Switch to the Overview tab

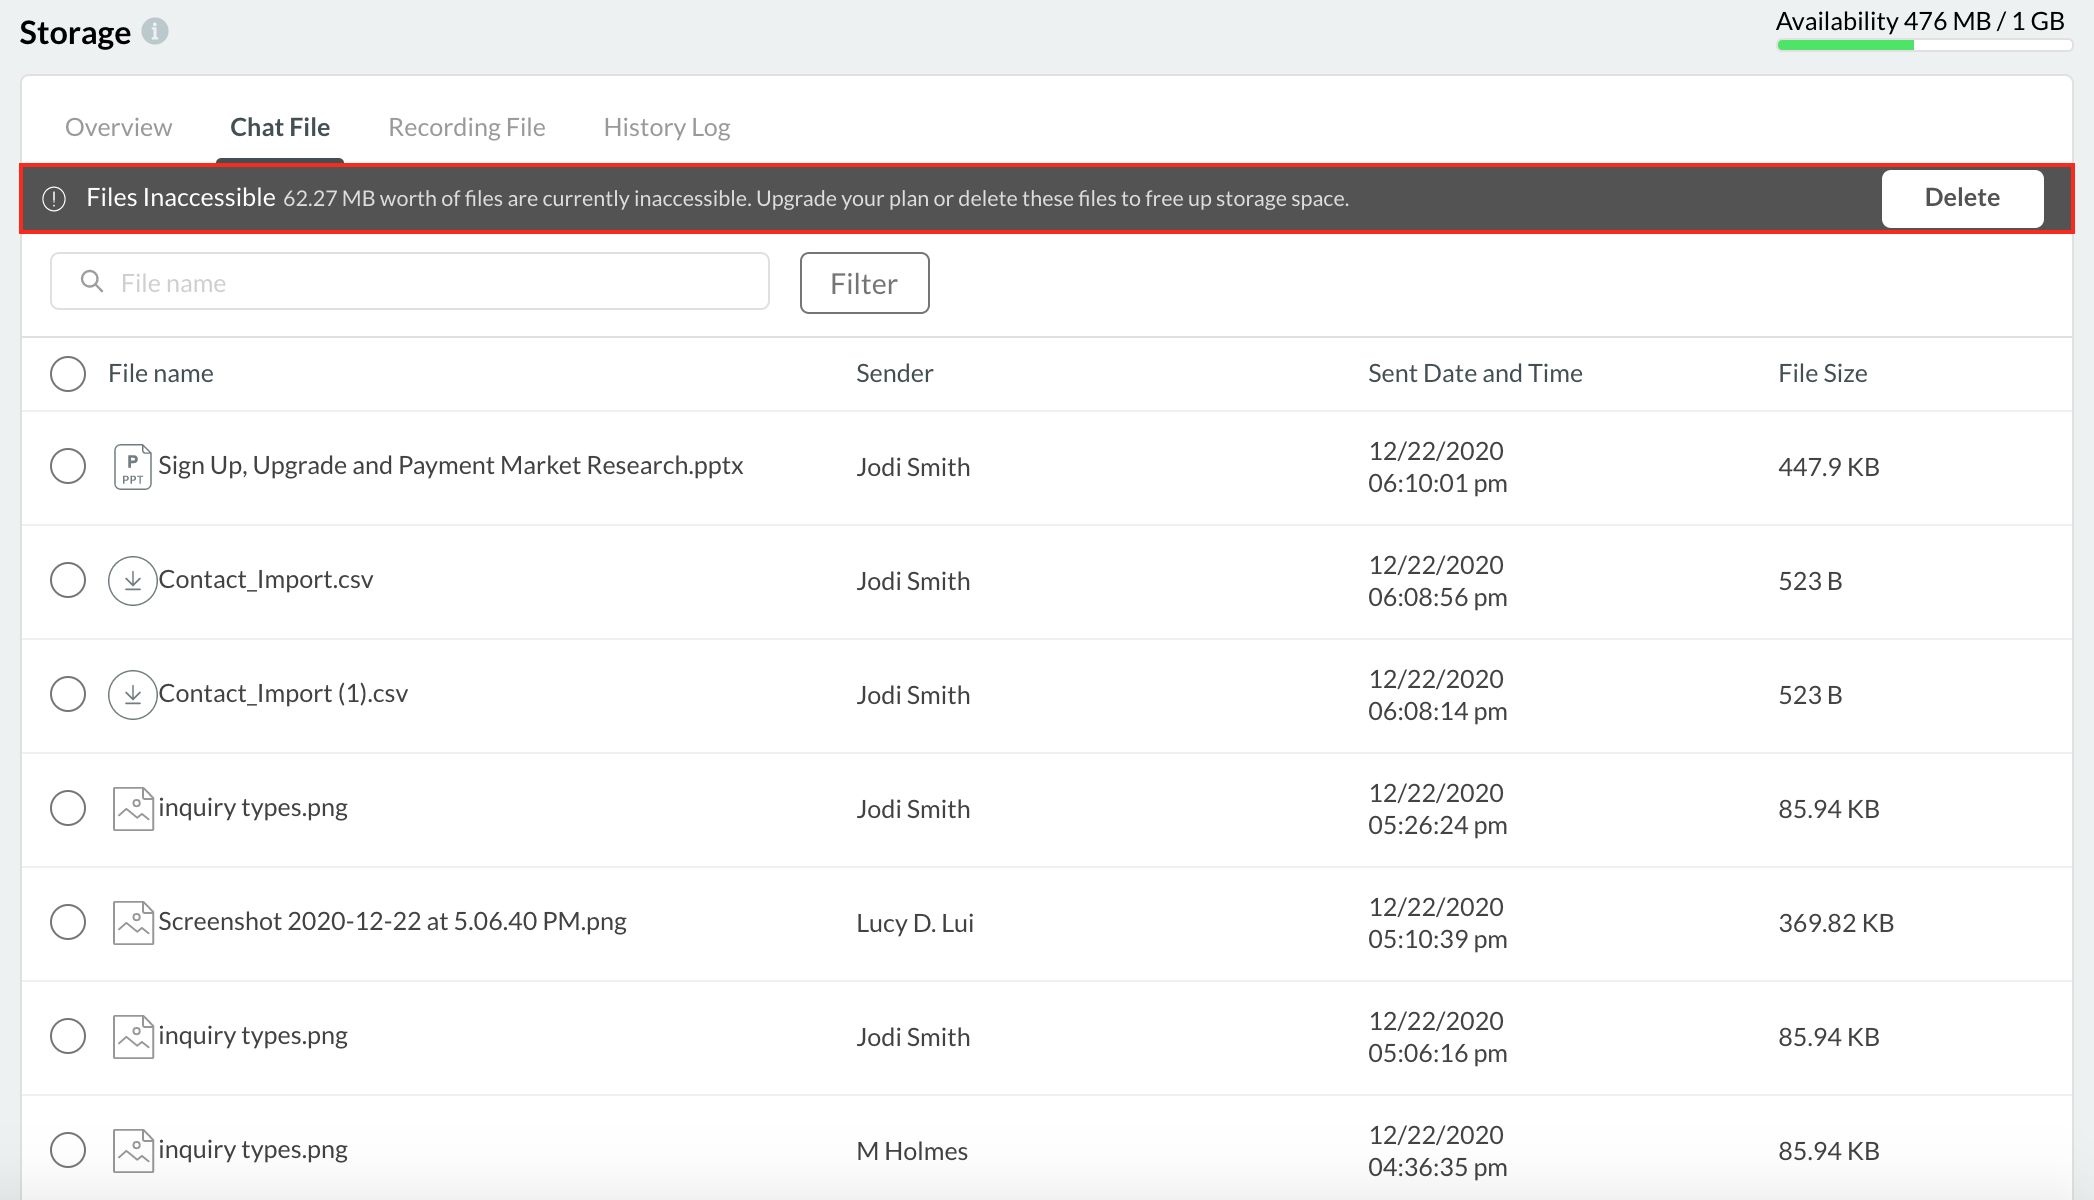click(118, 127)
